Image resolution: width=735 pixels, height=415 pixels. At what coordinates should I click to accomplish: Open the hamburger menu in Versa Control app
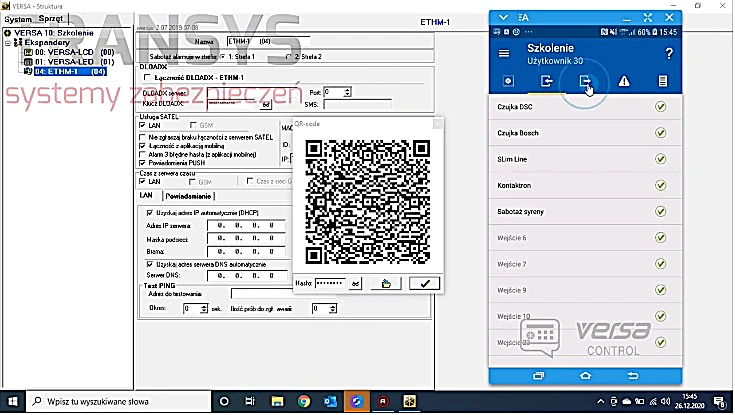504,53
